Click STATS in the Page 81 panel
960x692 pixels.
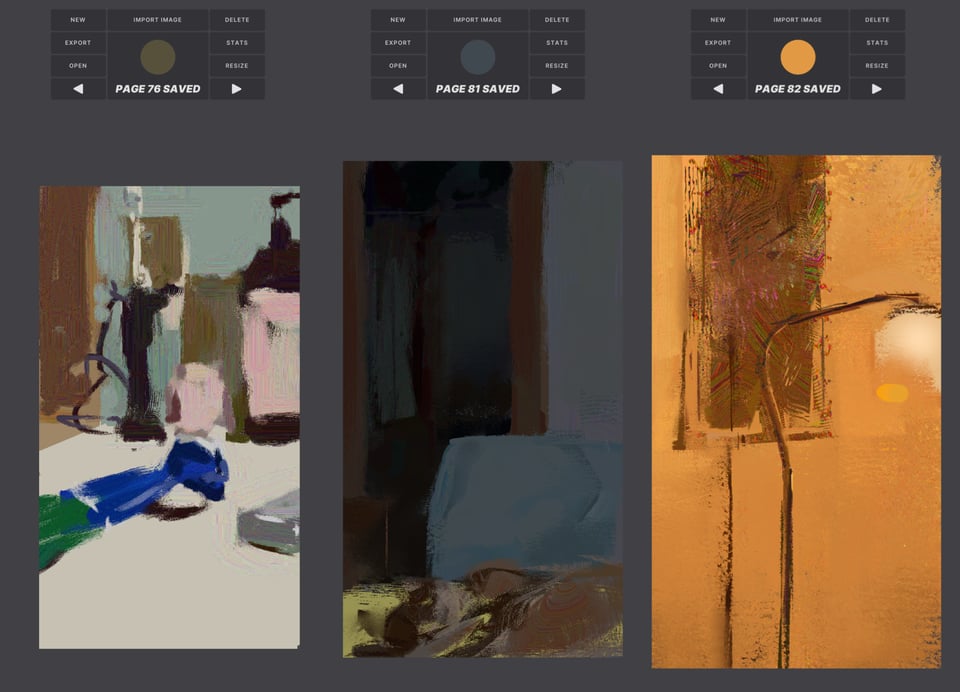557,43
